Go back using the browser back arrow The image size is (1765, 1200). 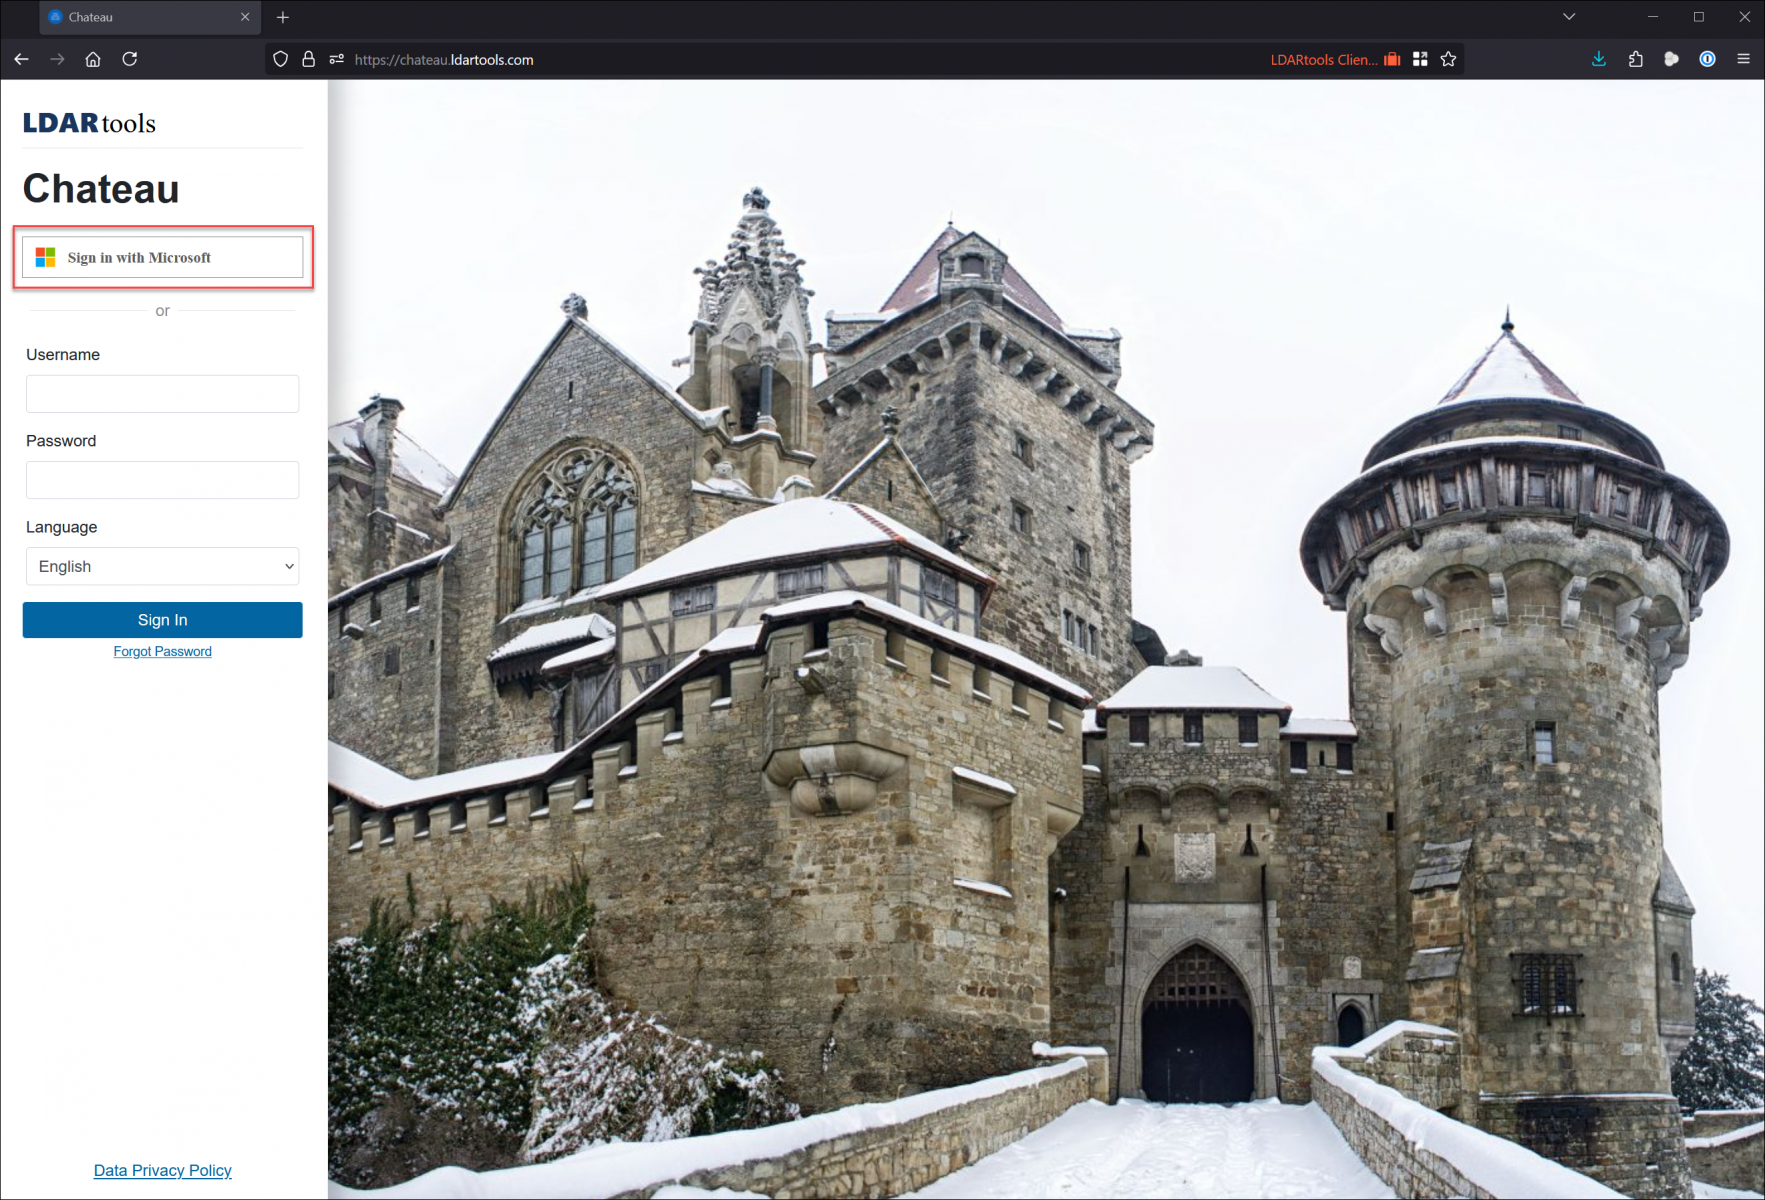click(21, 59)
